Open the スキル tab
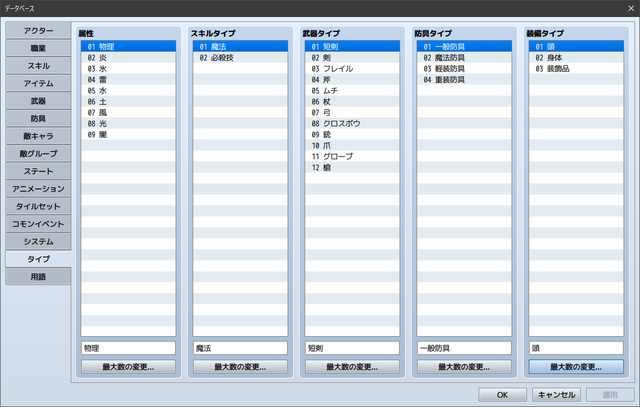 [38, 66]
